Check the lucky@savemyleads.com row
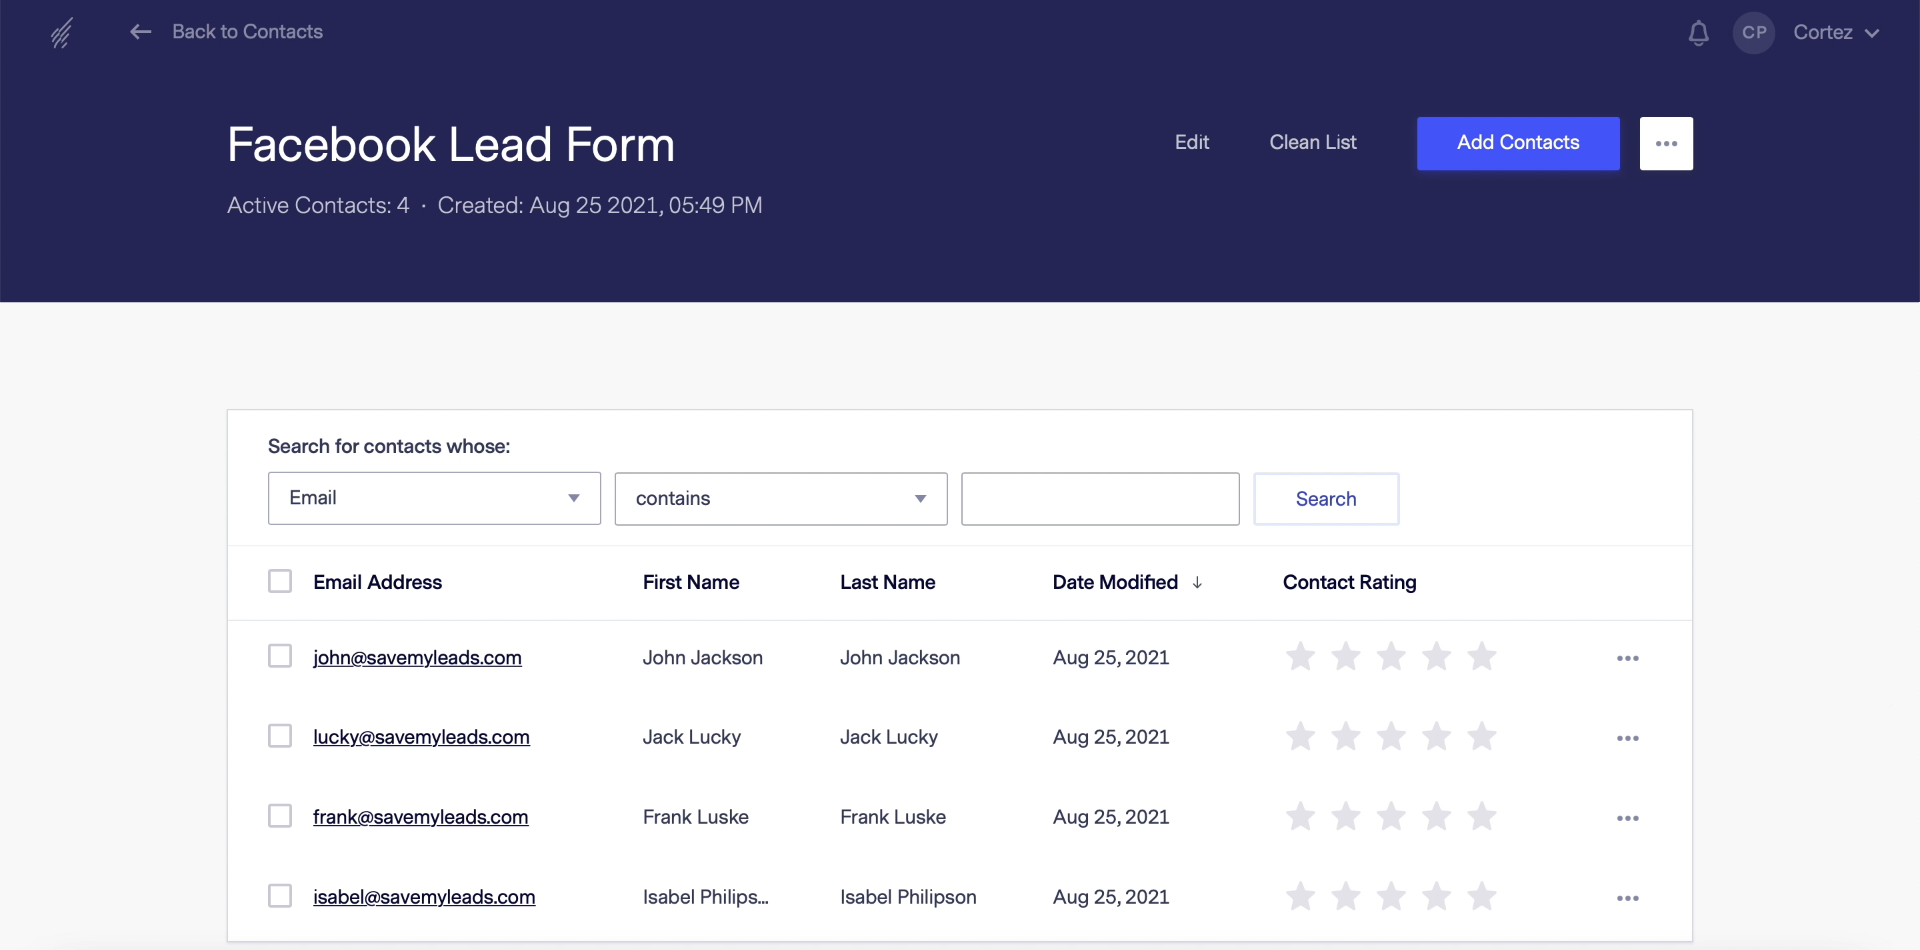Image resolution: width=1920 pixels, height=950 pixels. coord(280,736)
